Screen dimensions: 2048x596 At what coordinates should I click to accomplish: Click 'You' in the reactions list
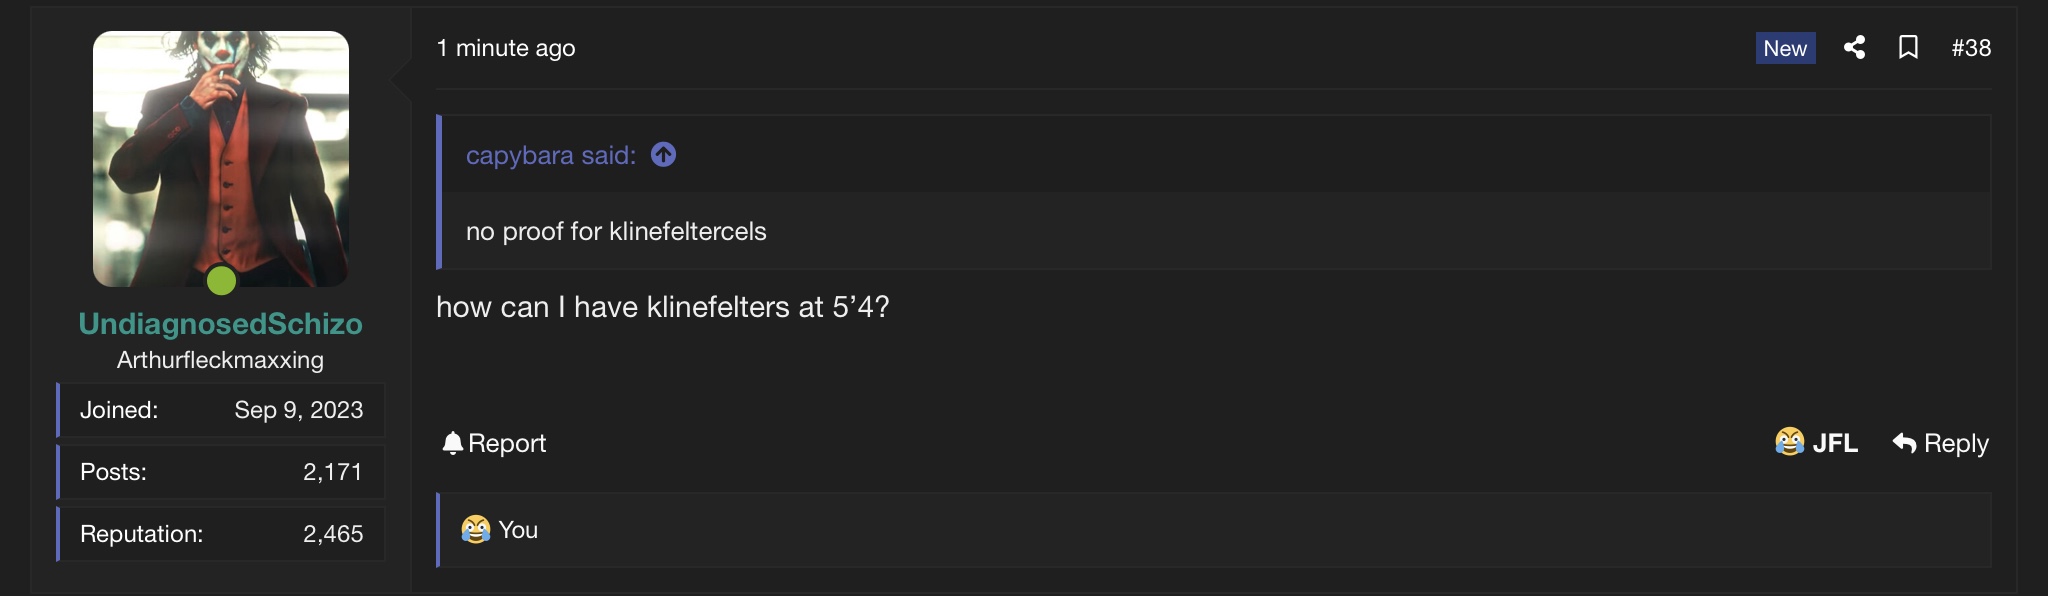(518, 530)
